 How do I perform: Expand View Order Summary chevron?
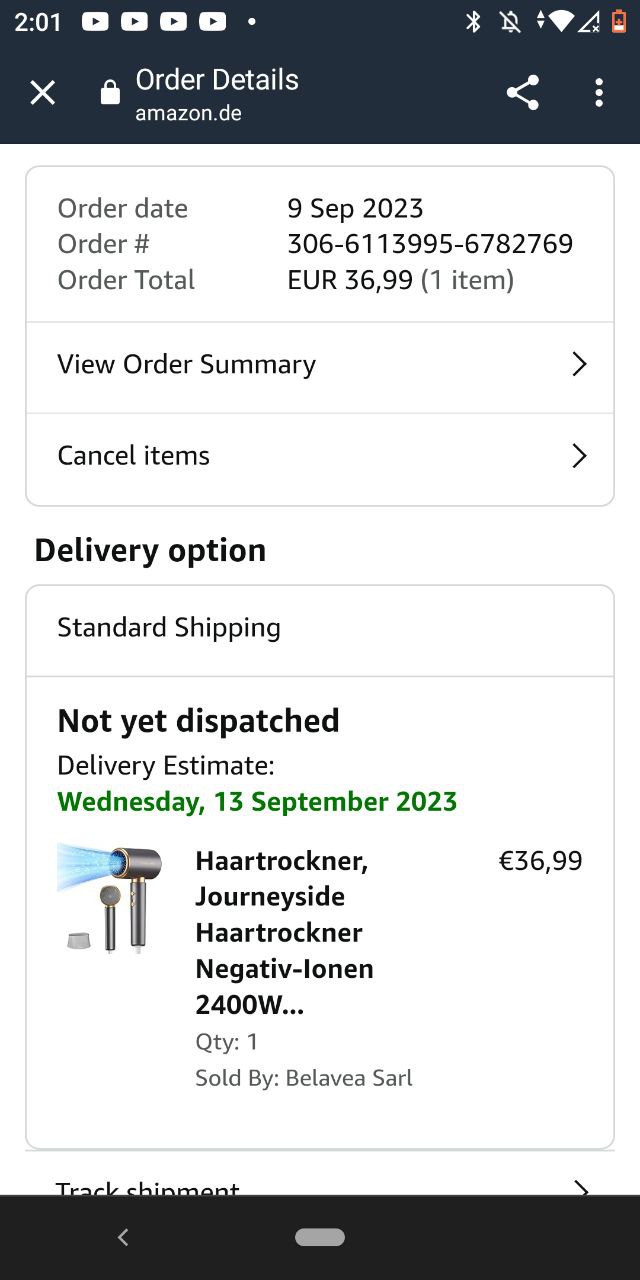point(579,364)
